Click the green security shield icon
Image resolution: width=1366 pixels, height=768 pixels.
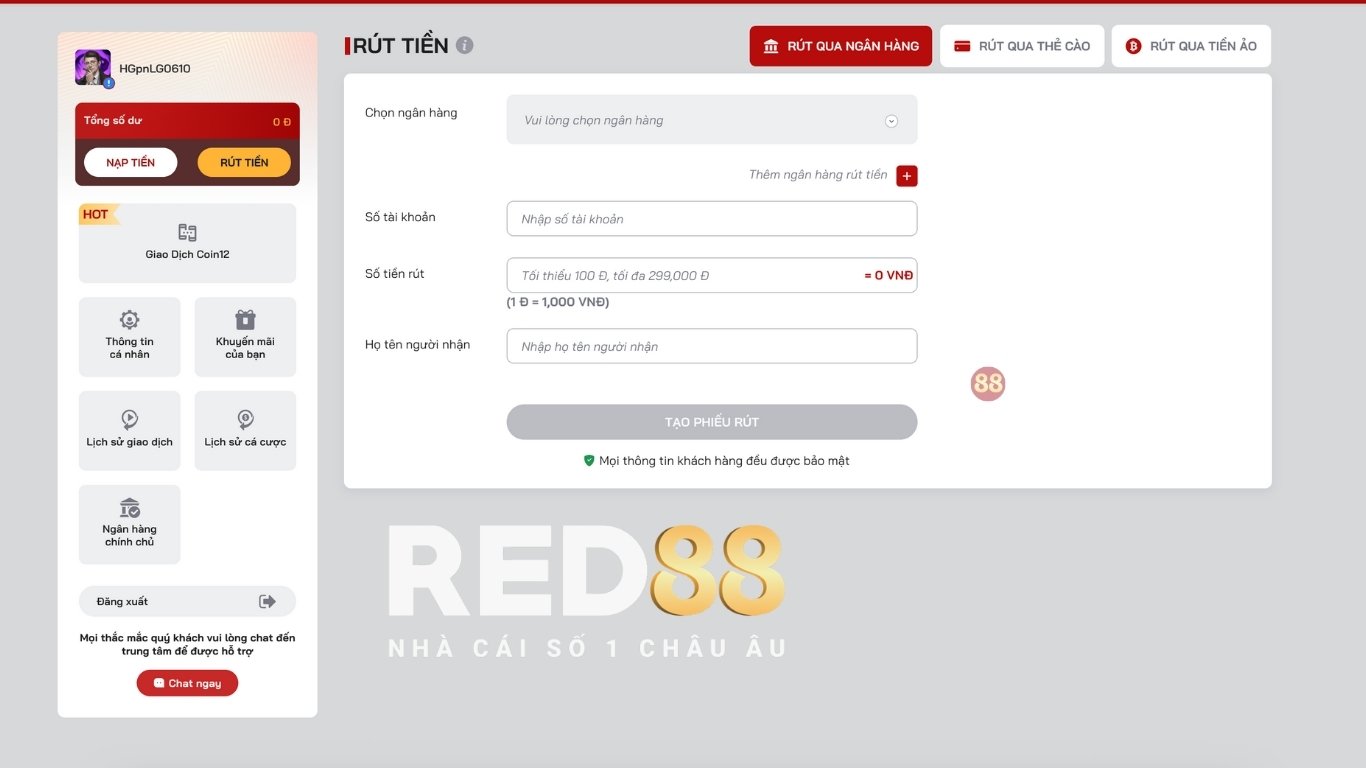coord(589,461)
